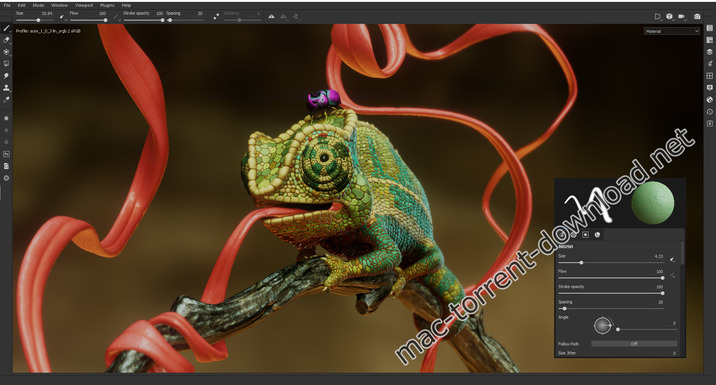Switch to material tab in brush panel
The image size is (716, 385).
[x=597, y=235]
